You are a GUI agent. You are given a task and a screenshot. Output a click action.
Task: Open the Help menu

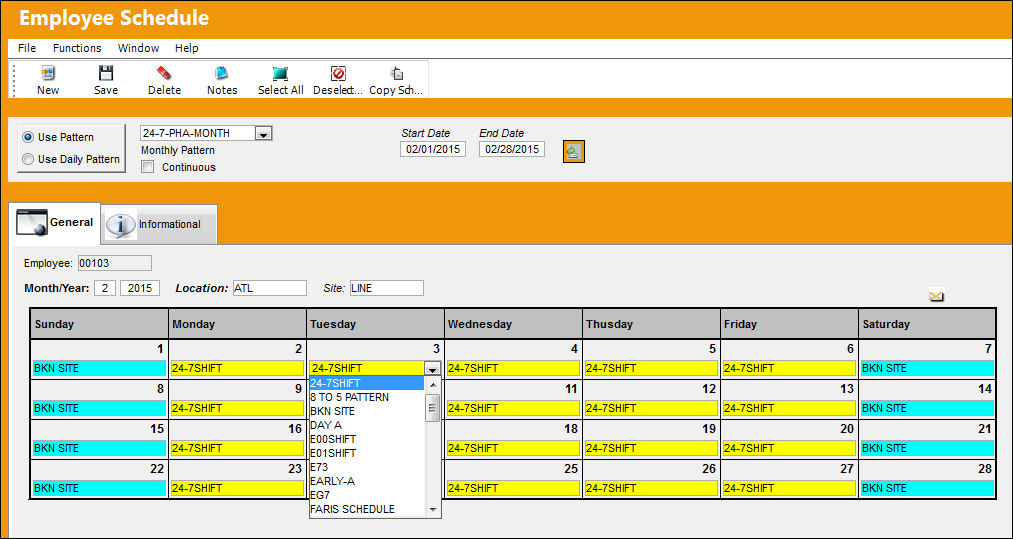click(187, 48)
